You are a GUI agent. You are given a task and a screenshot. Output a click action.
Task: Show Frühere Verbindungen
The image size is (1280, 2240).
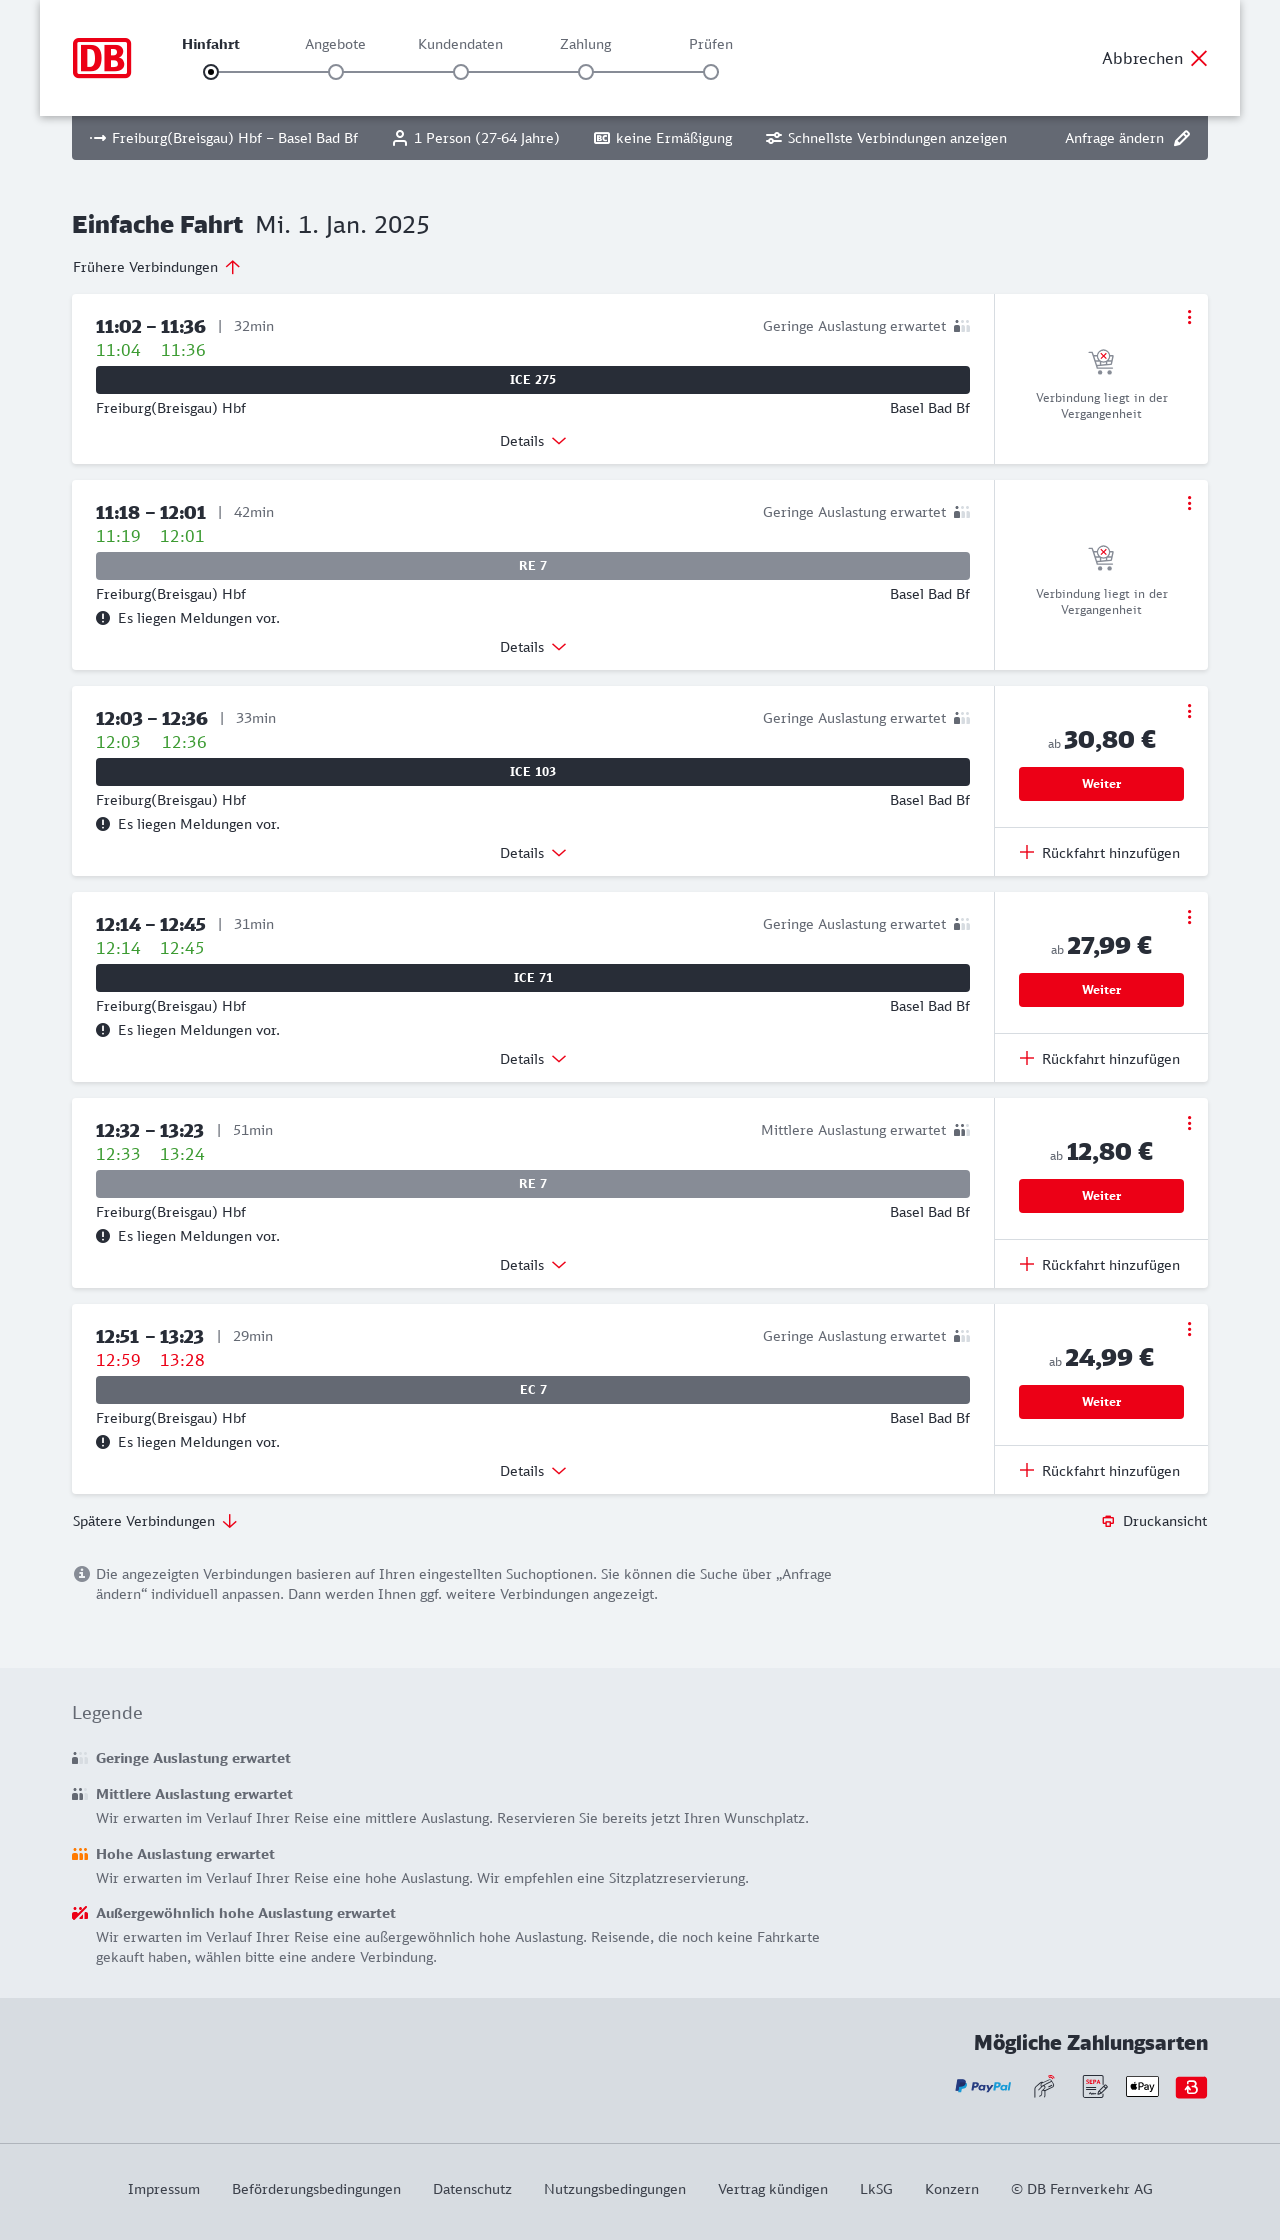157,267
